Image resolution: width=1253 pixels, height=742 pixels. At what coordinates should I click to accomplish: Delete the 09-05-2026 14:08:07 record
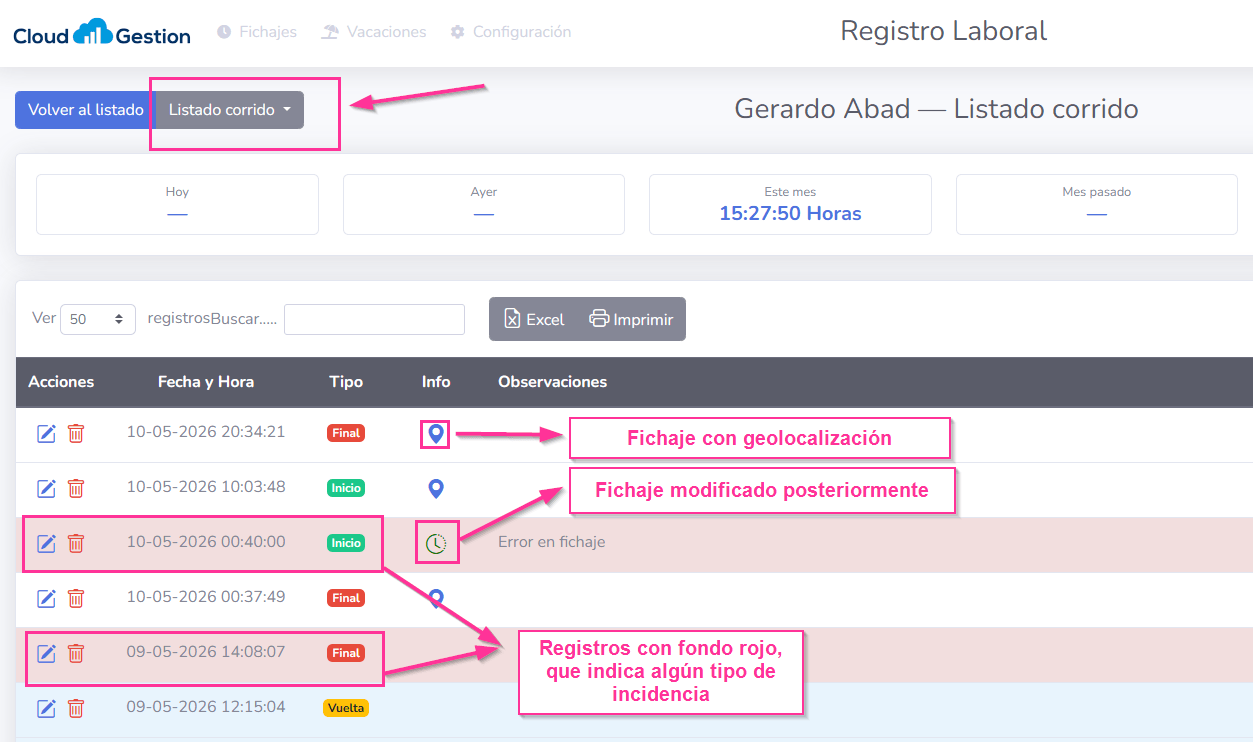[x=76, y=653]
